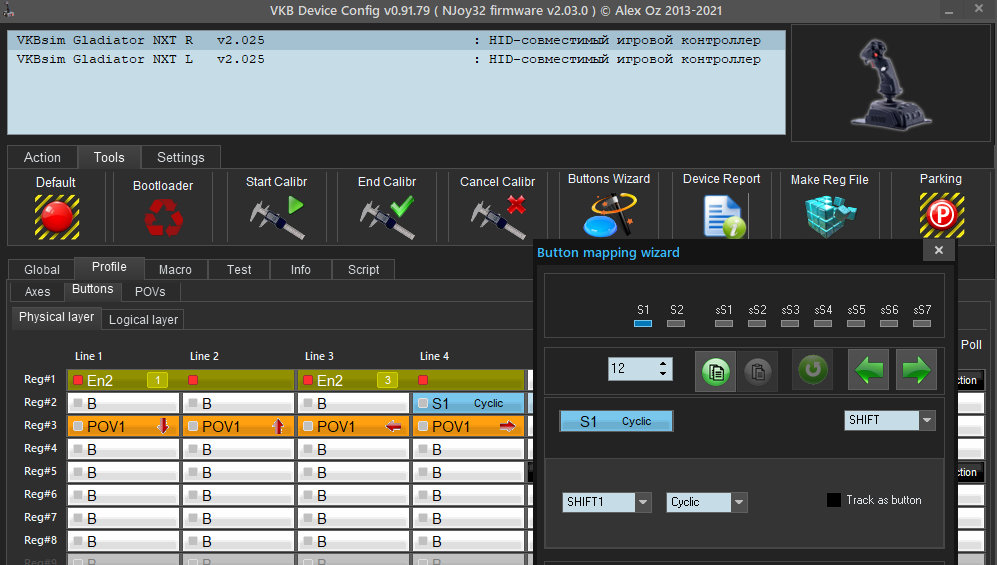Open the Test tab
Image resolution: width=997 pixels, height=565 pixels.
tap(239, 269)
